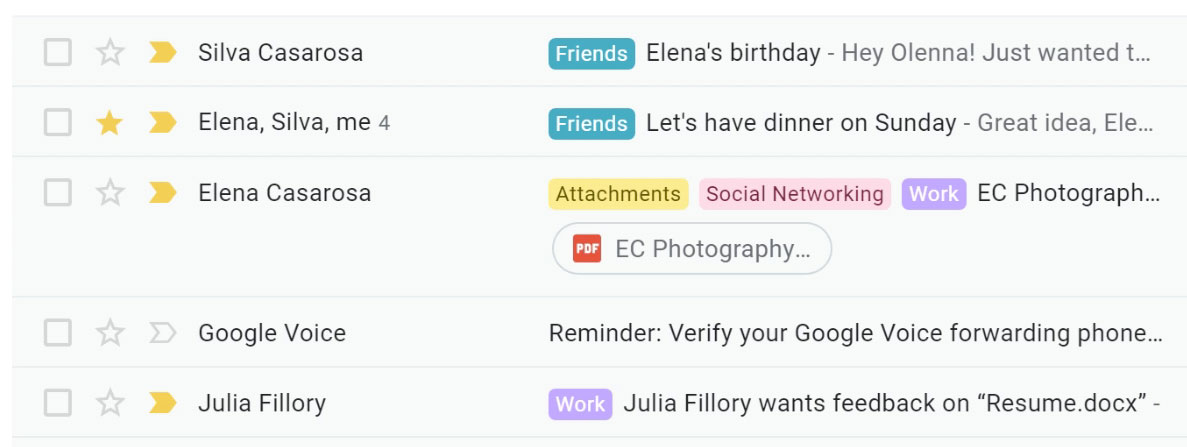Click the PDF icon in attachment chip
The width and height of the screenshot is (1187, 447).
(x=587, y=249)
